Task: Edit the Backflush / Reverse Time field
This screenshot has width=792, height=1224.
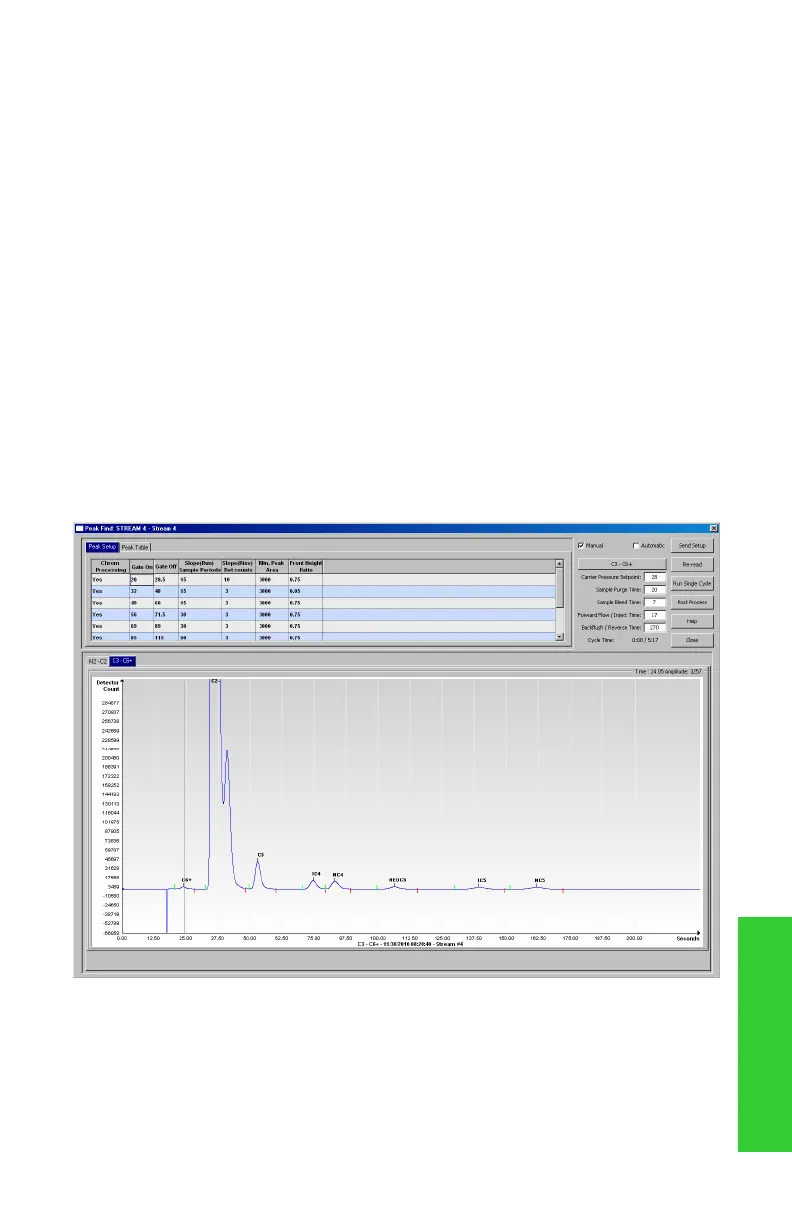Action: 654,627
